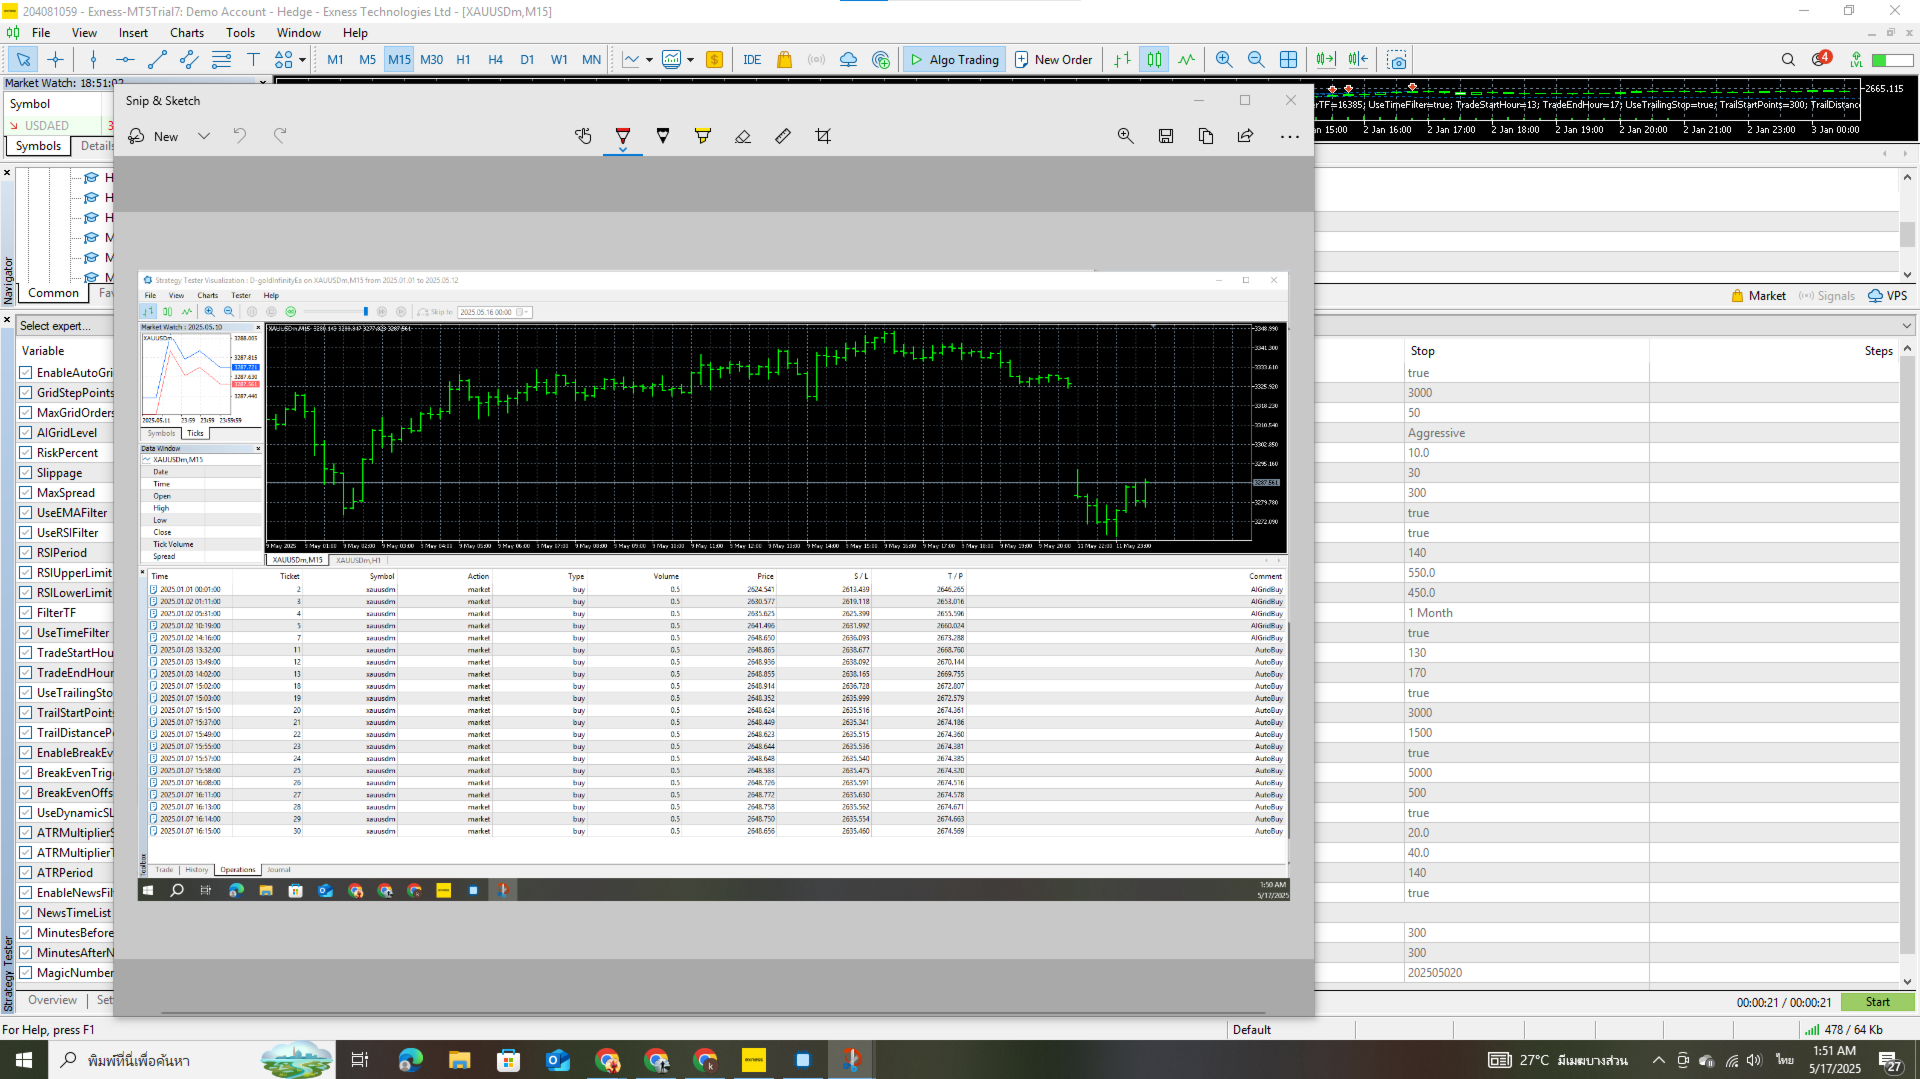The image size is (1920, 1079).
Task: Tile chart windows with the grid icon
Action: click(1288, 60)
